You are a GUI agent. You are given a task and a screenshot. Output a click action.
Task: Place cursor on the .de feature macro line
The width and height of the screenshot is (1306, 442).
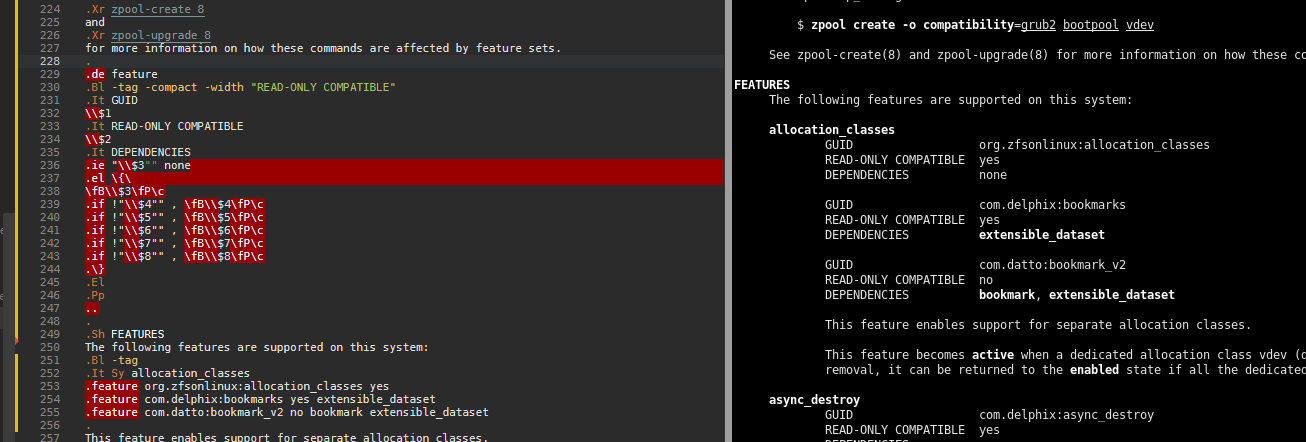(x=121, y=74)
